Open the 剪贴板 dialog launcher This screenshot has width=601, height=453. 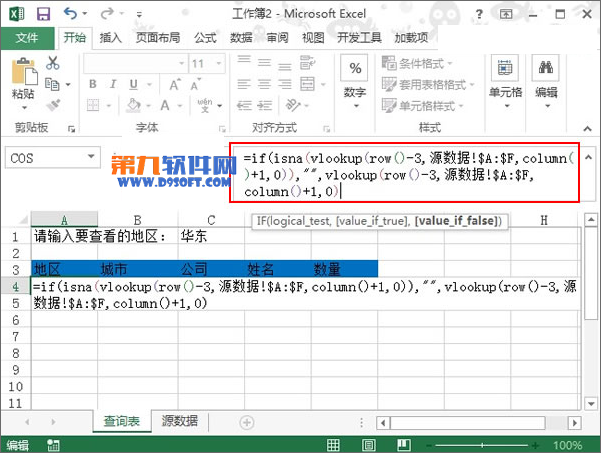click(x=71, y=129)
